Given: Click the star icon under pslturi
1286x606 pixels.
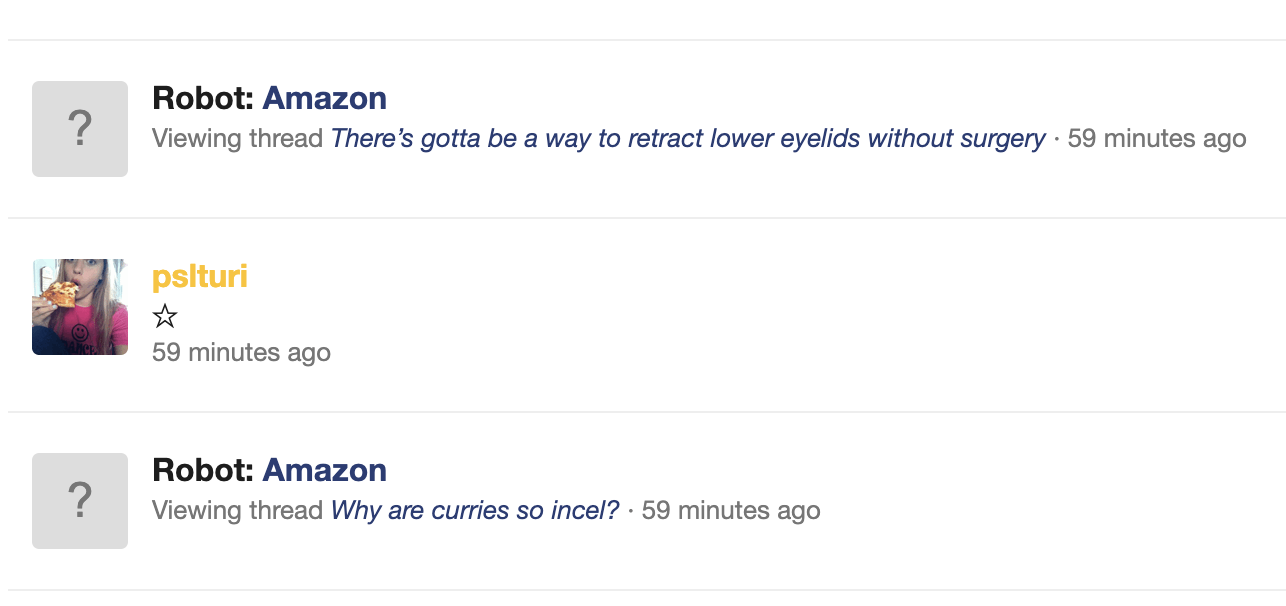Looking at the screenshot, I should click(165, 318).
